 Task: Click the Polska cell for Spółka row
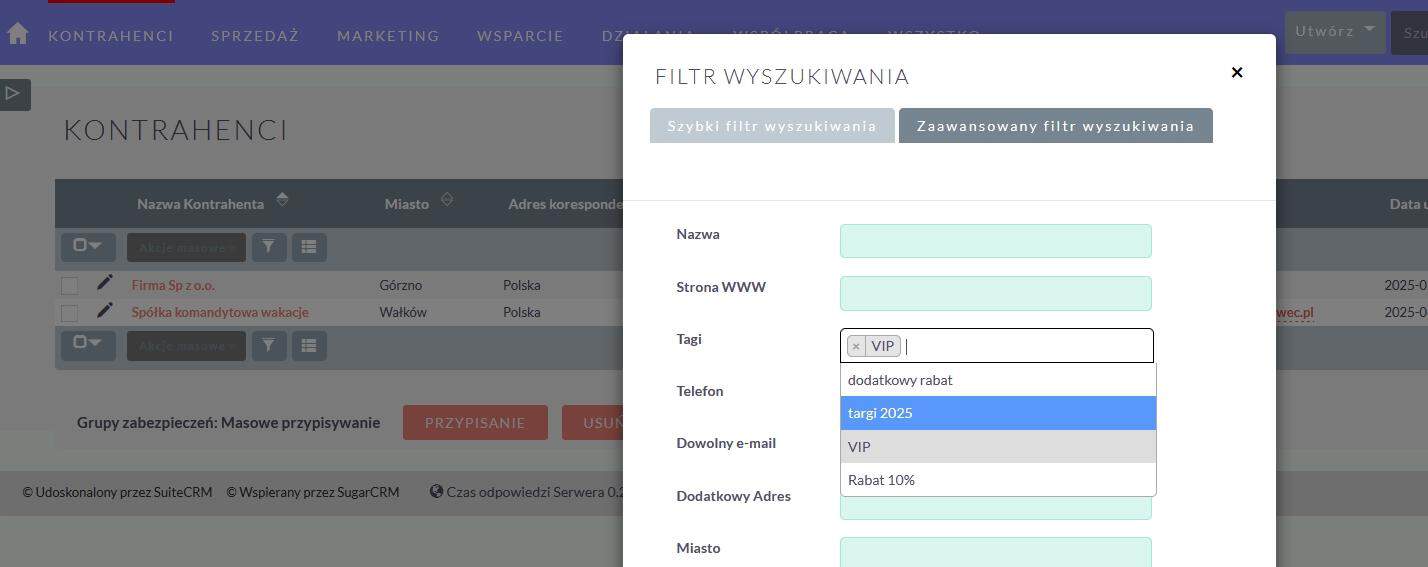point(521,312)
